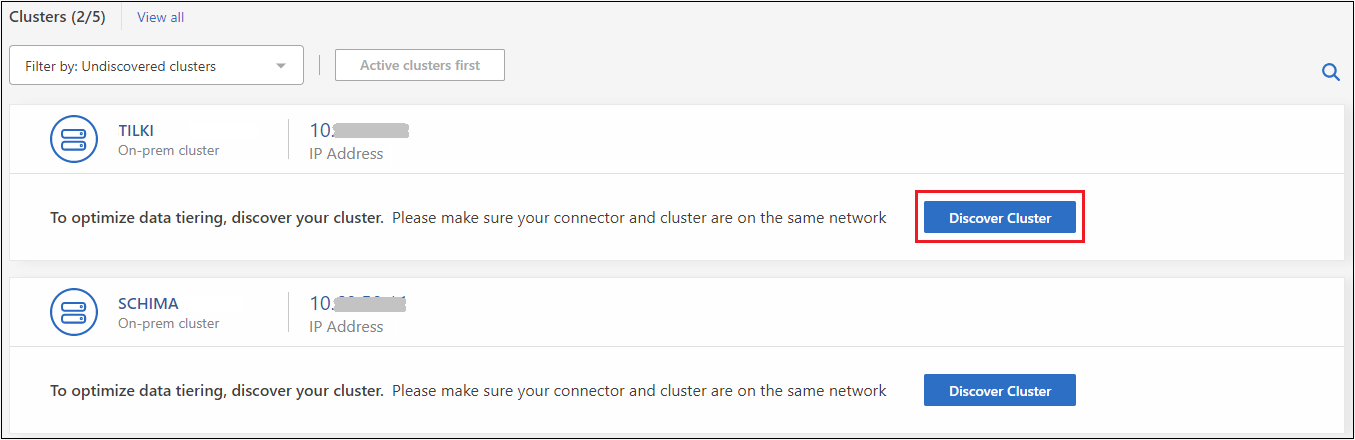Click the IP Address label under SCHIMA
Viewport: 1355px width, 440px height.
pyautogui.click(x=346, y=327)
